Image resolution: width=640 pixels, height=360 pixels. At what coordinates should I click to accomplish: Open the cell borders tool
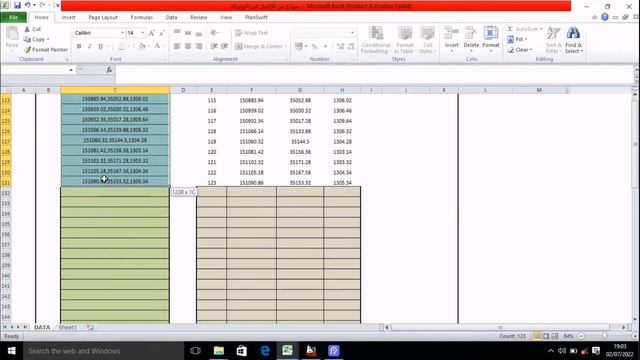point(121,46)
